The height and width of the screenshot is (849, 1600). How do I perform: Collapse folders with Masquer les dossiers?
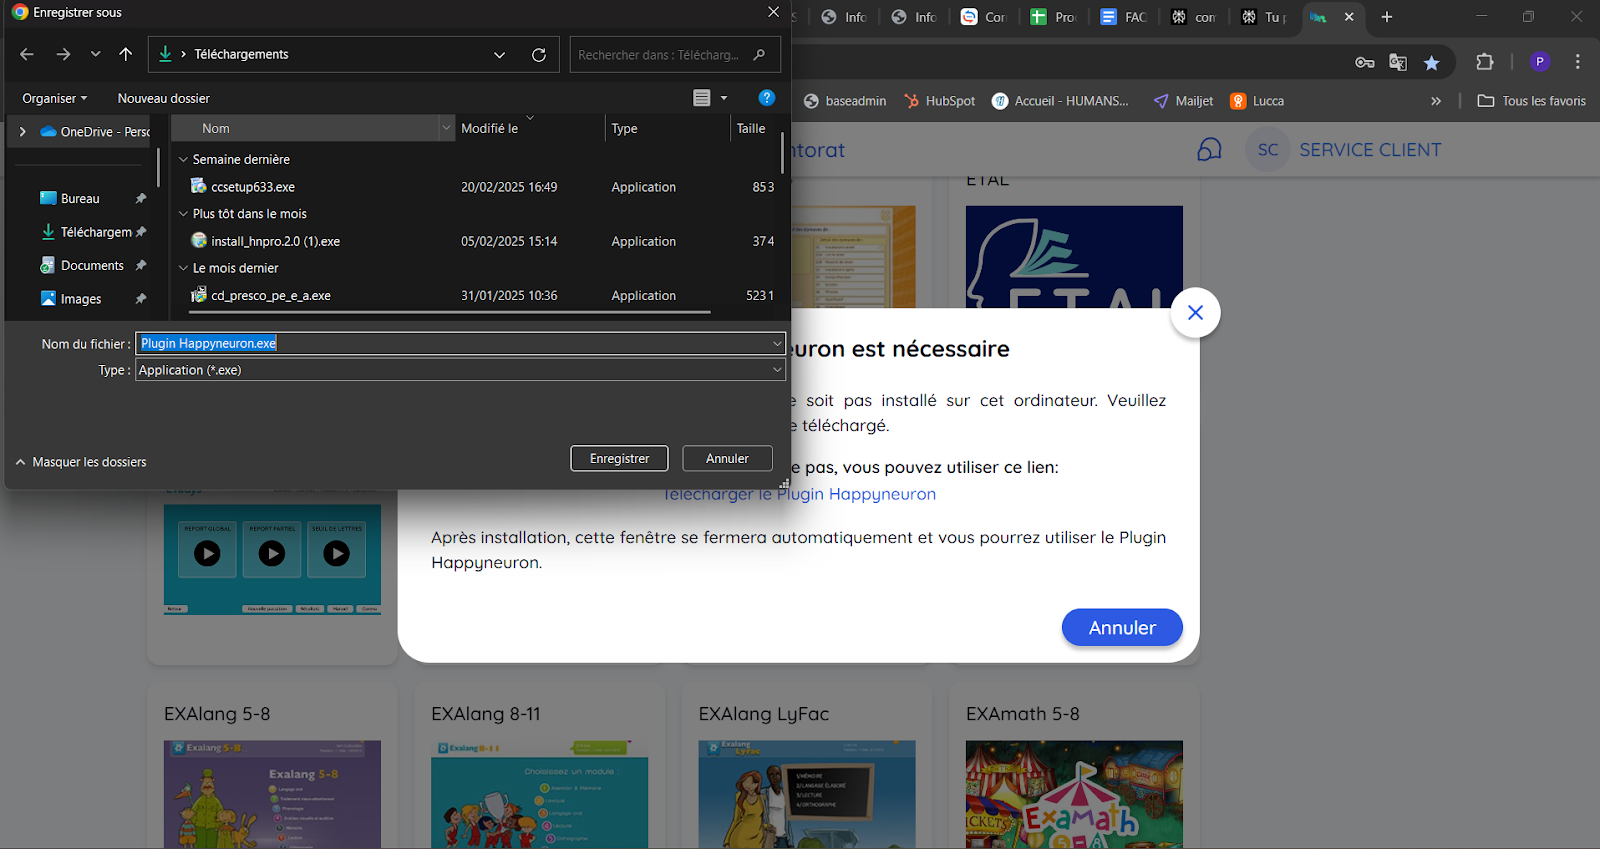80,462
